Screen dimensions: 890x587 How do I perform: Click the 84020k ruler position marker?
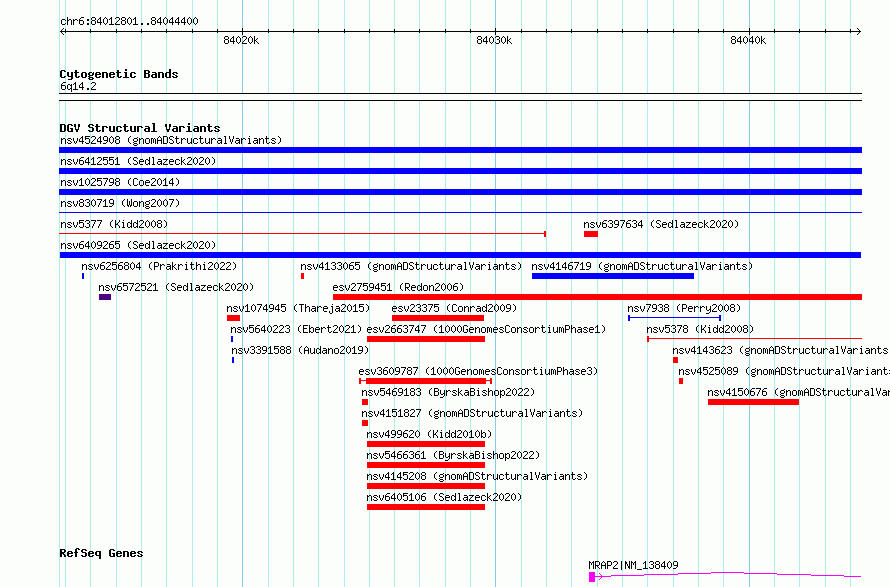pos(241,40)
